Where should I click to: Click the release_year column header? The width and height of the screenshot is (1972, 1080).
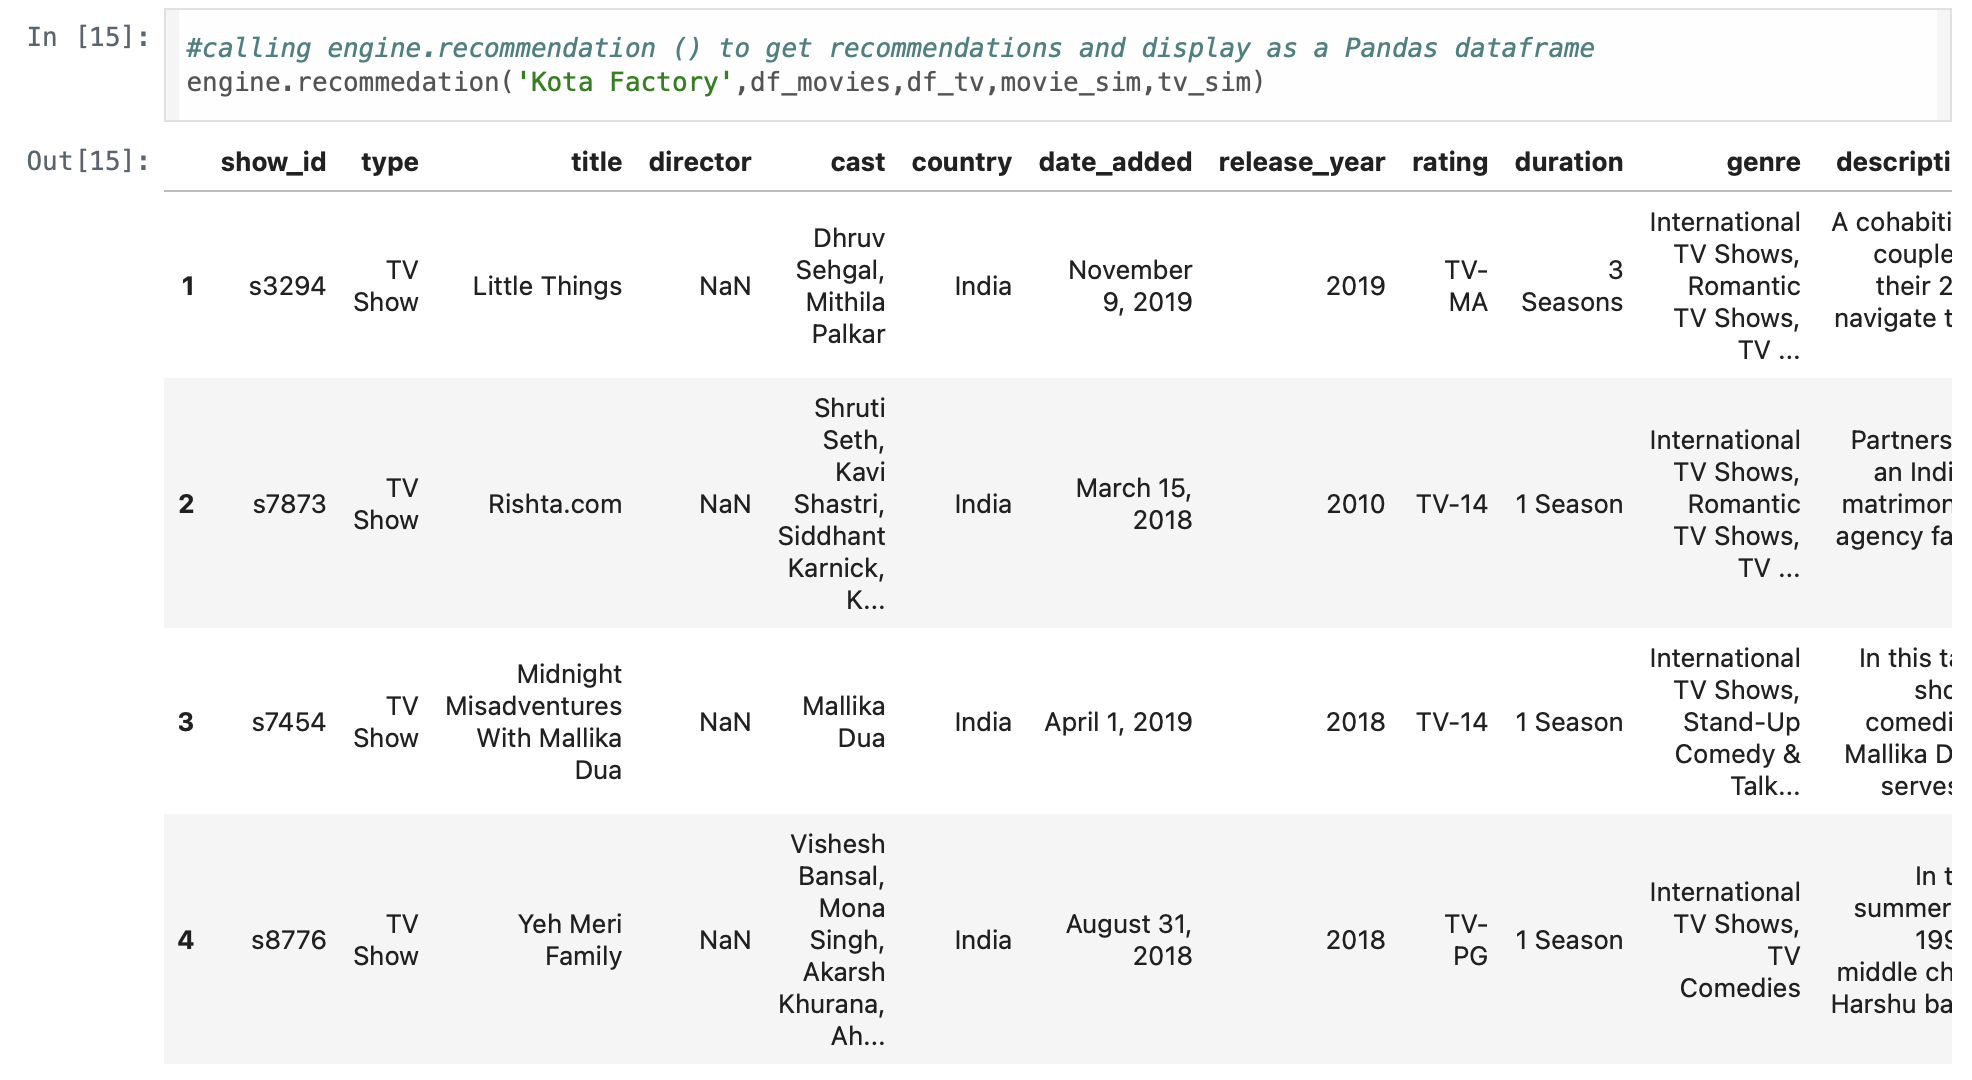(x=1301, y=162)
